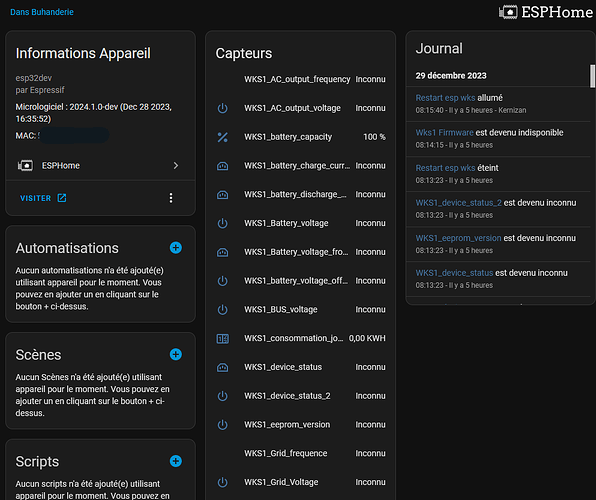The image size is (596, 500).
Task: Open the VISITER external link
Action: coord(43,198)
